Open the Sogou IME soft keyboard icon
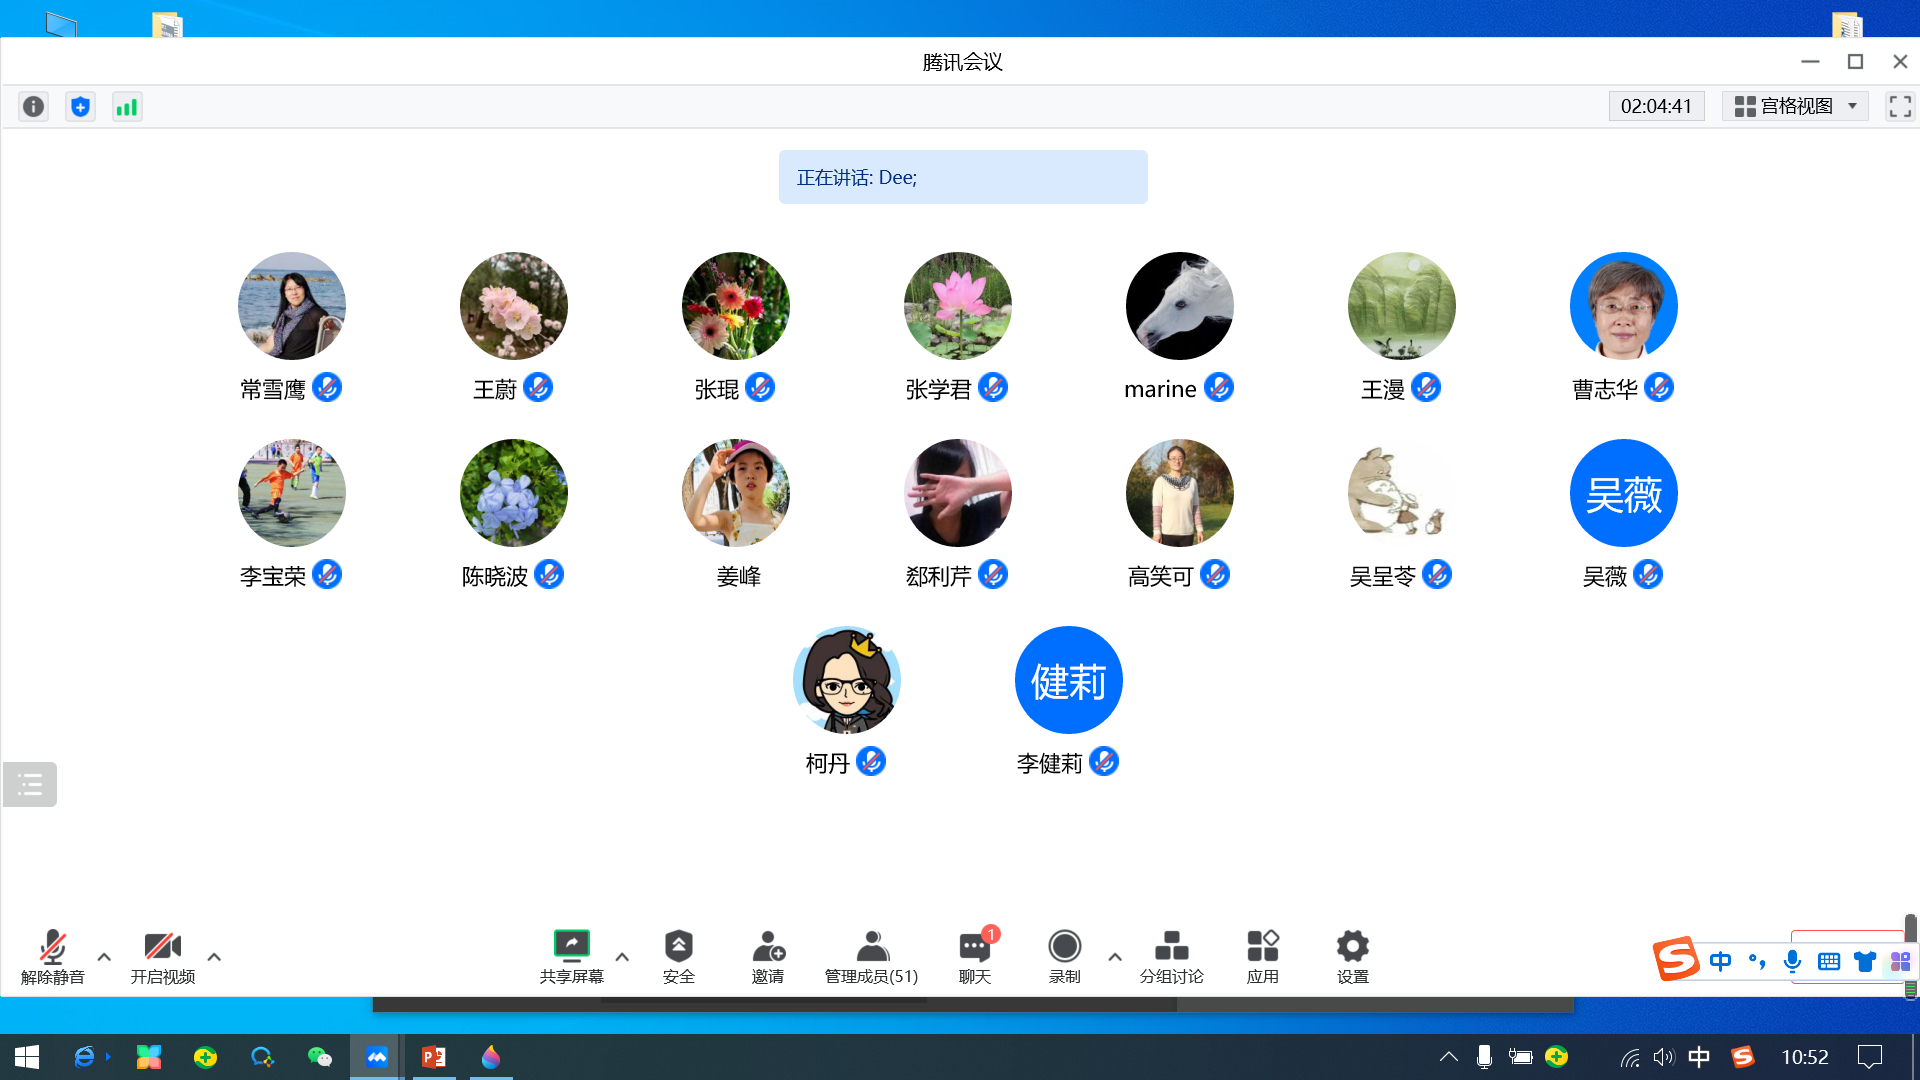 click(1829, 961)
